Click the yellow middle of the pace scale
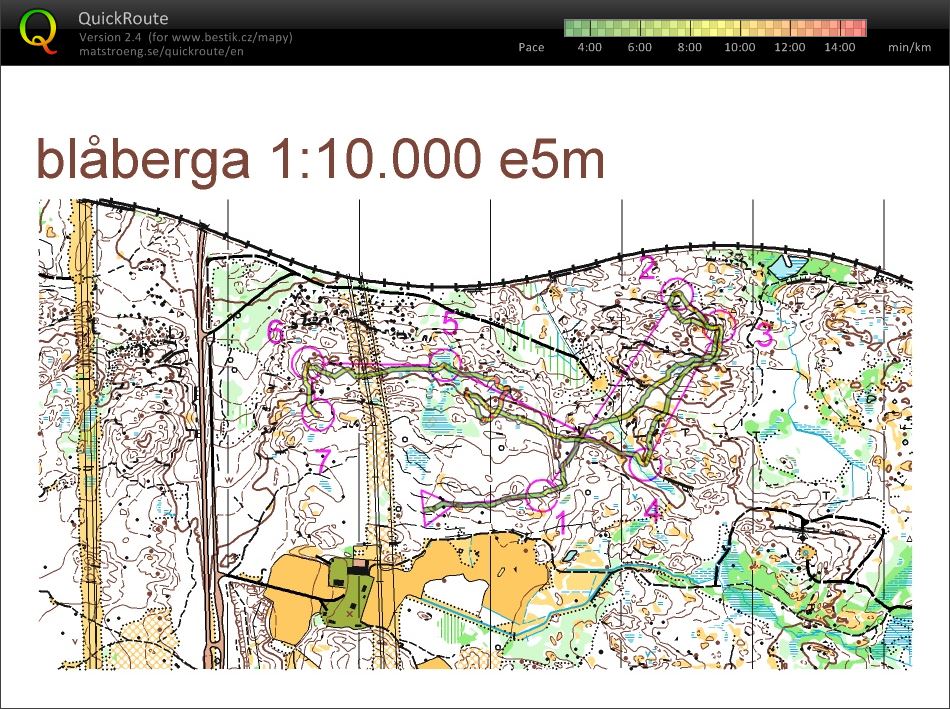 coord(715,28)
